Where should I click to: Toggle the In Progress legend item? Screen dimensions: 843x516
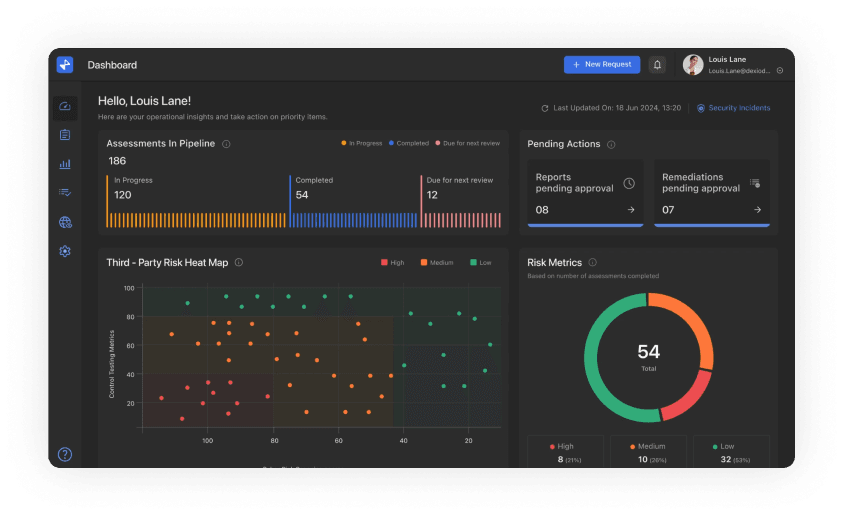coord(362,143)
